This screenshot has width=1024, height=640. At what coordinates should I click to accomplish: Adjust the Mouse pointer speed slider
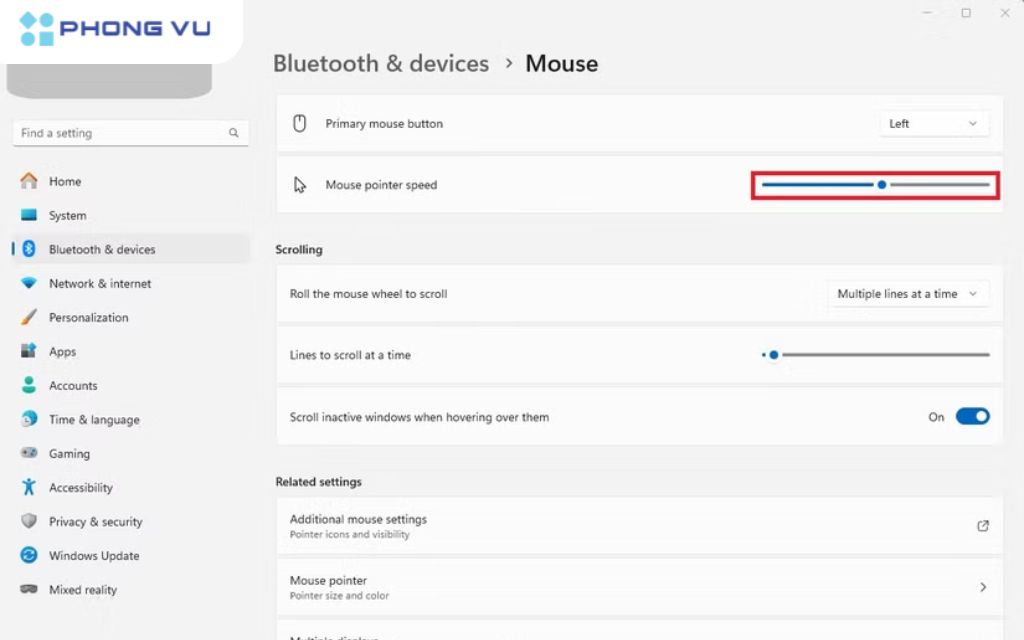(x=881, y=184)
